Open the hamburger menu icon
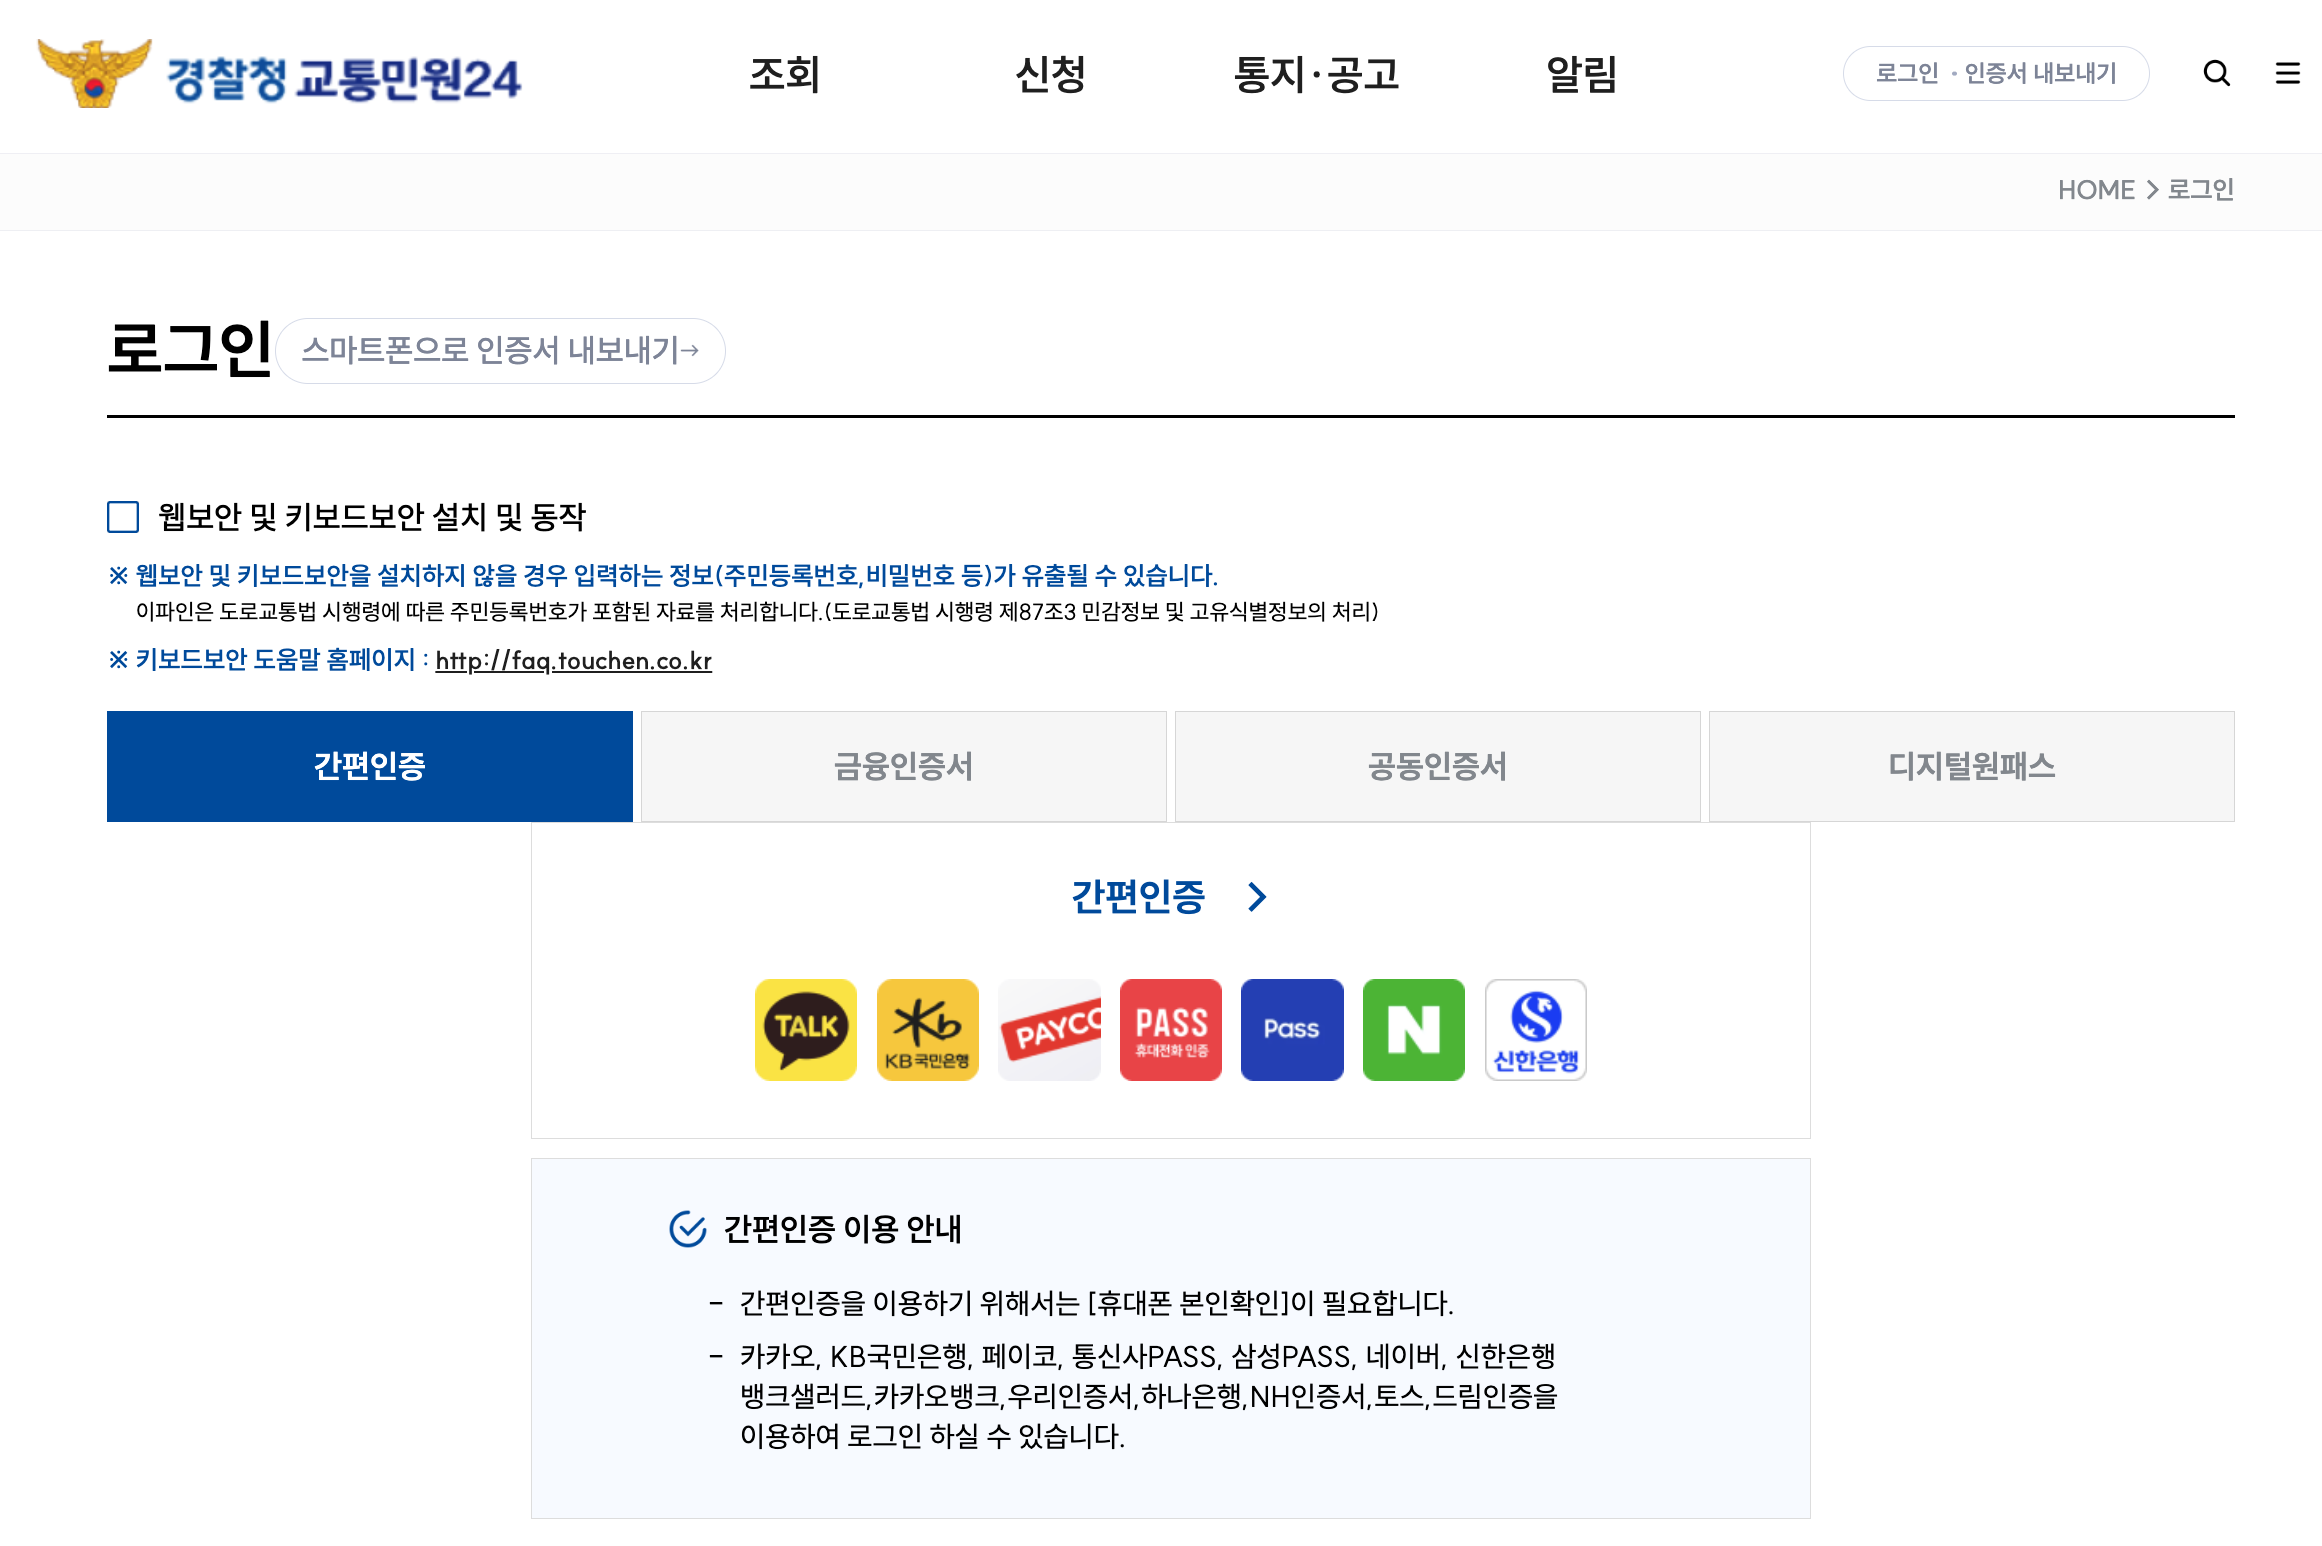 (x=2287, y=73)
